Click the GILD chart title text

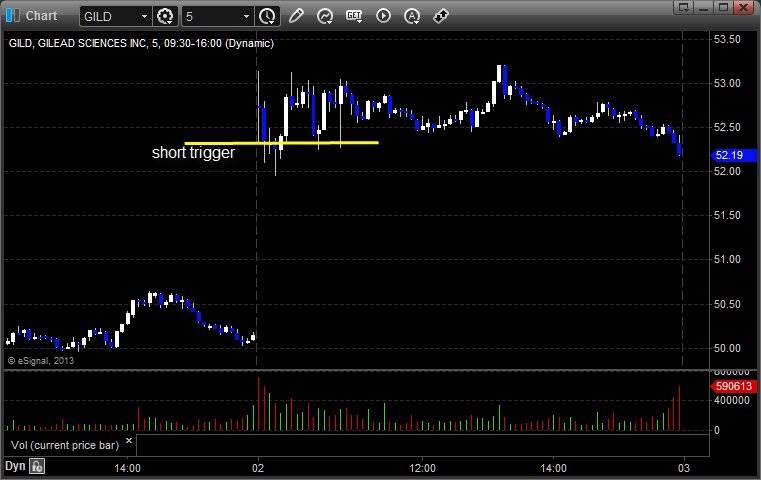coord(141,43)
